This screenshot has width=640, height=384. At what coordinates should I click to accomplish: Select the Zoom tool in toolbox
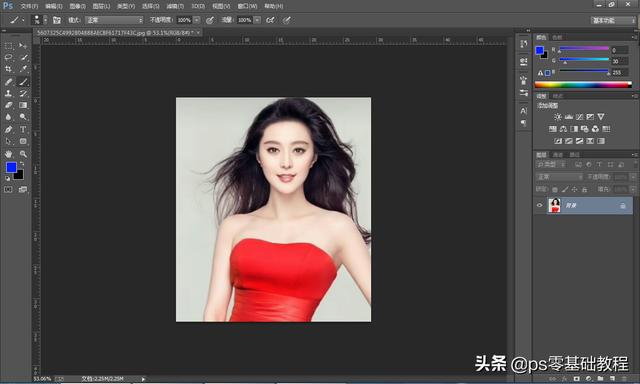(x=23, y=154)
